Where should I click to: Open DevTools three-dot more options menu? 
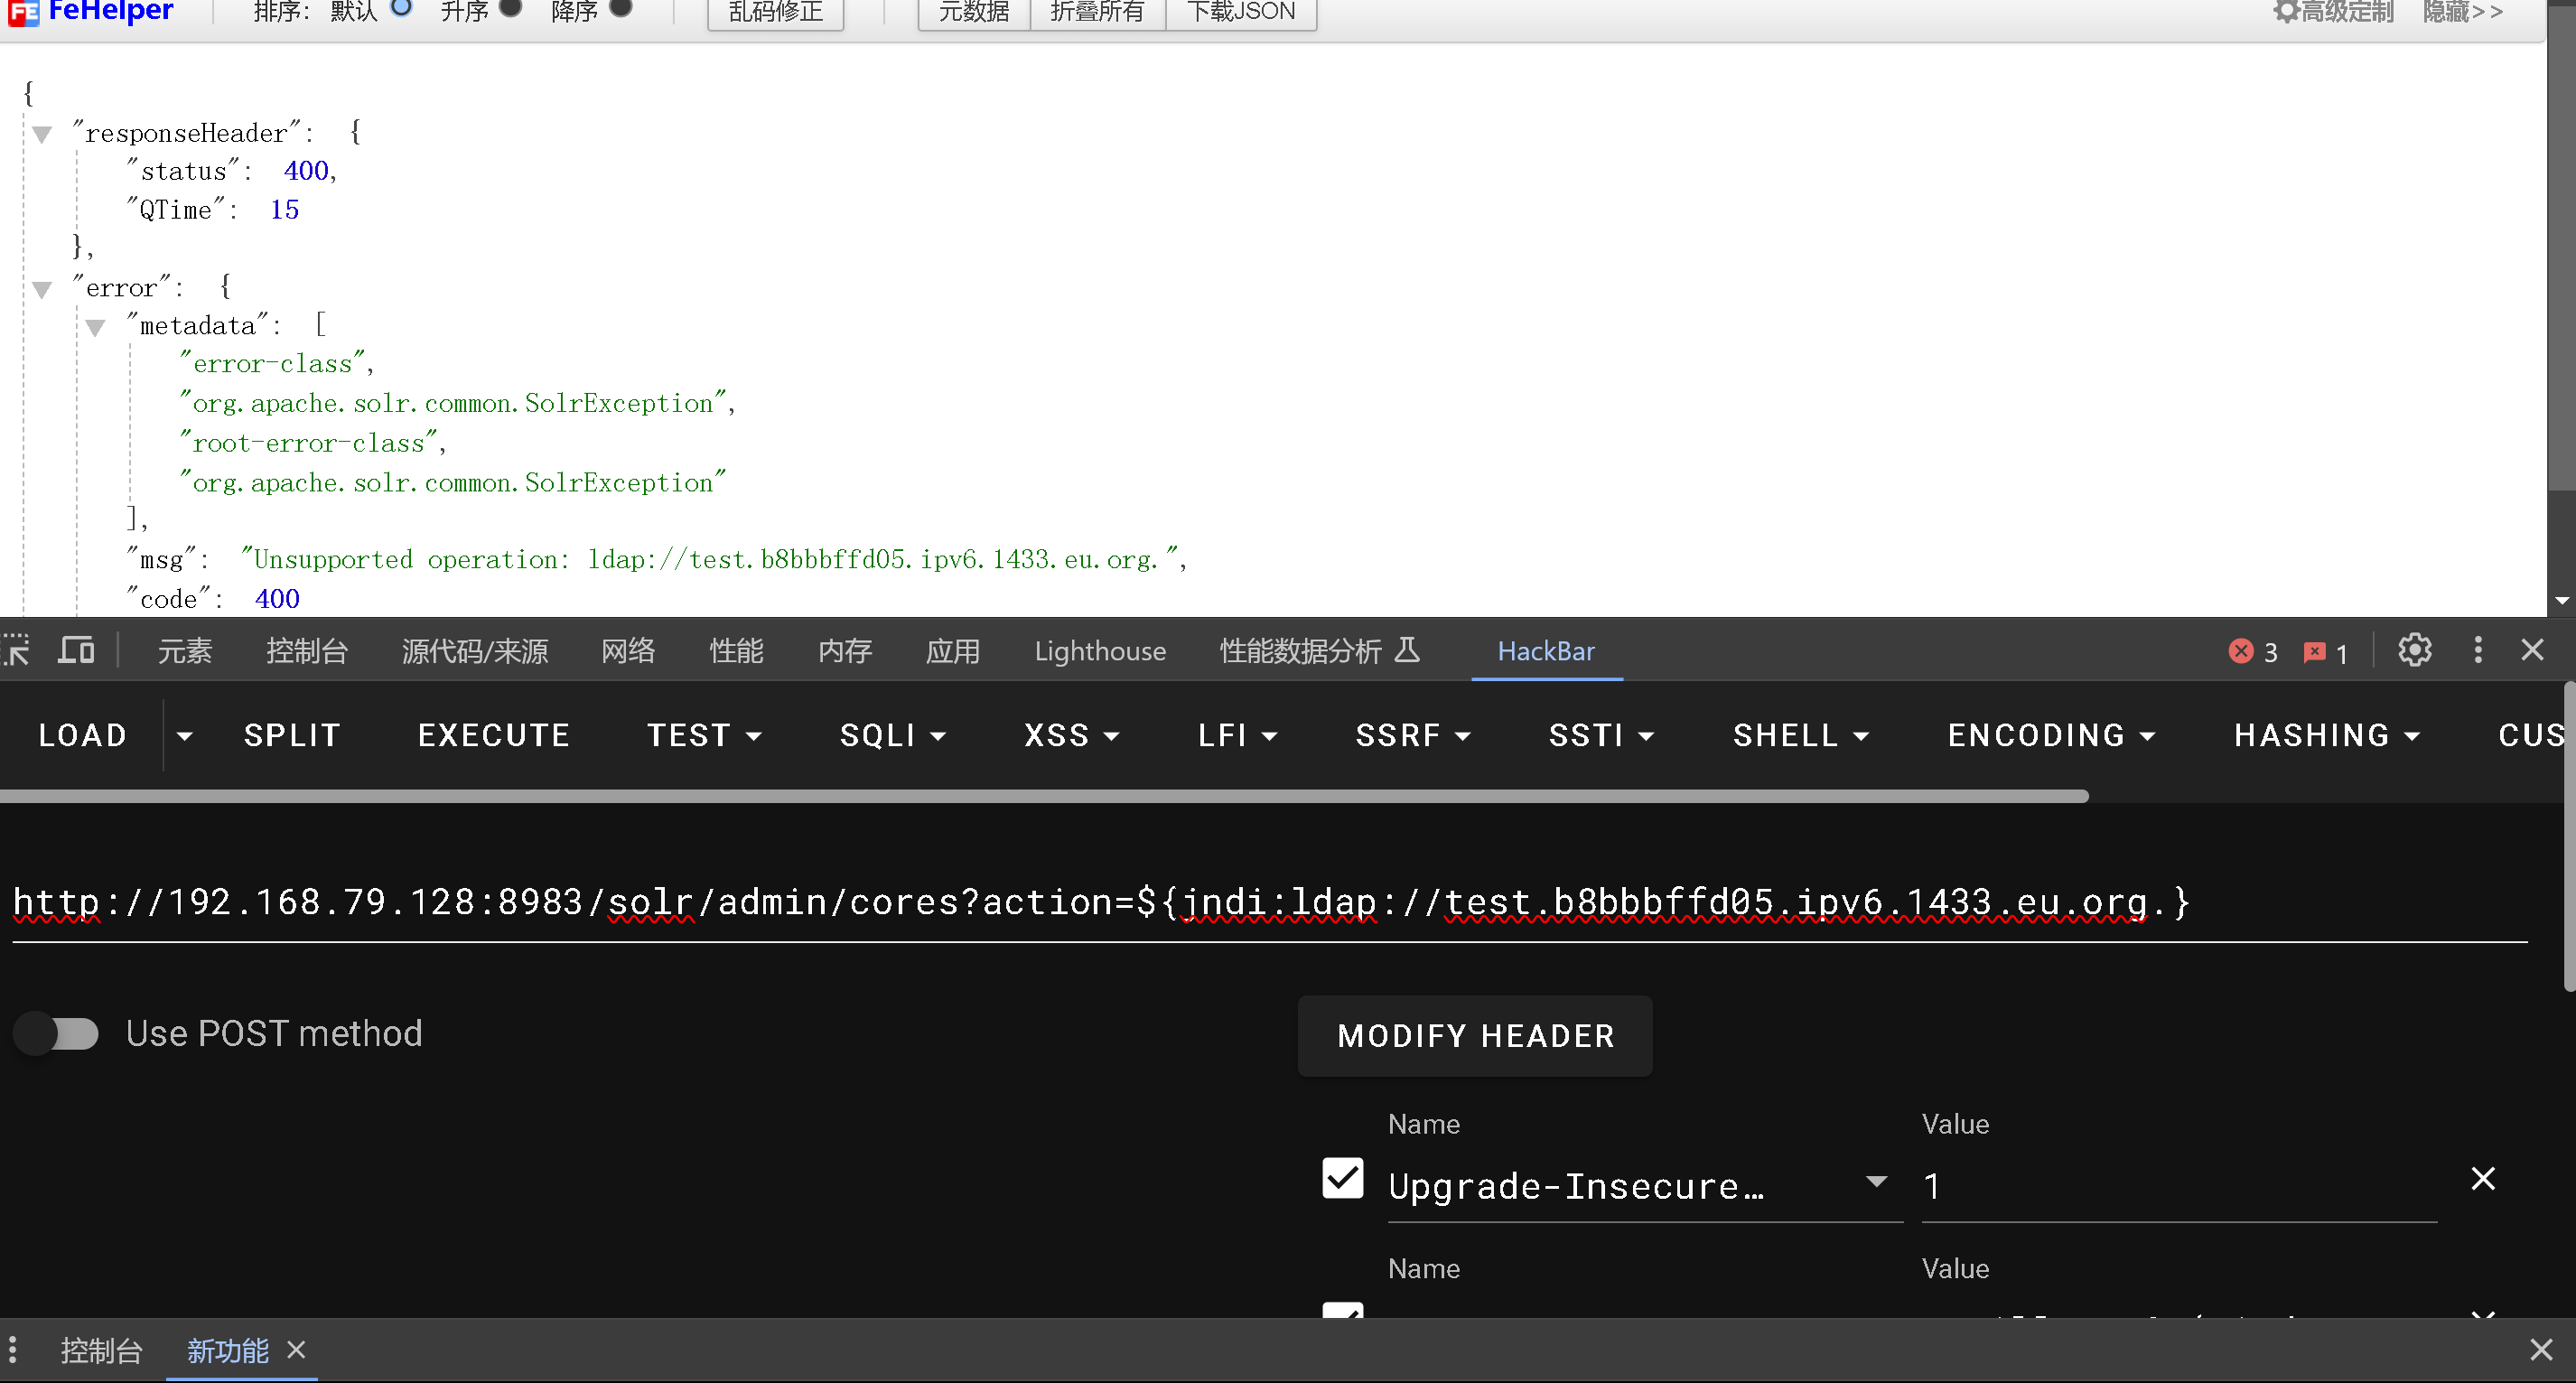(x=2477, y=651)
